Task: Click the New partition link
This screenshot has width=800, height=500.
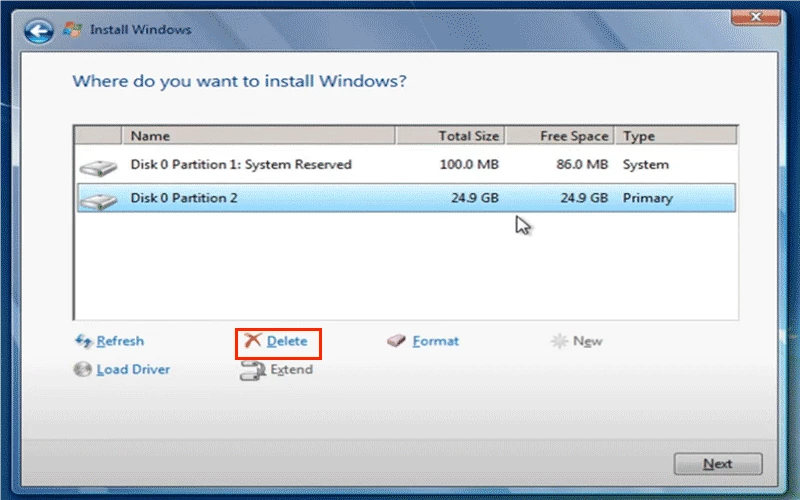Action: point(587,341)
